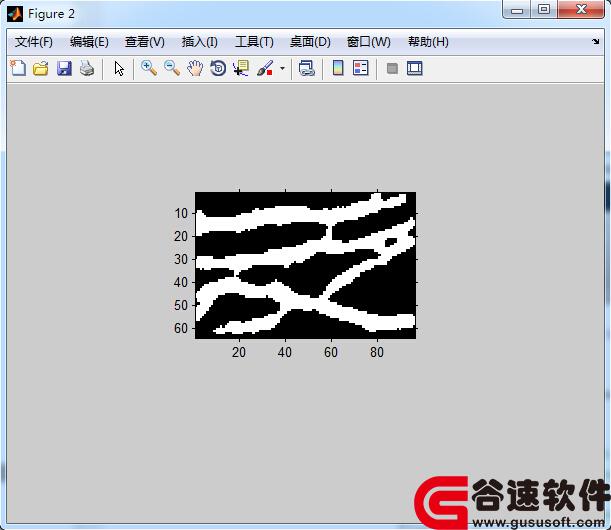Close the Figure 2 window
This screenshot has height=530, width=611.
tap(581, 10)
